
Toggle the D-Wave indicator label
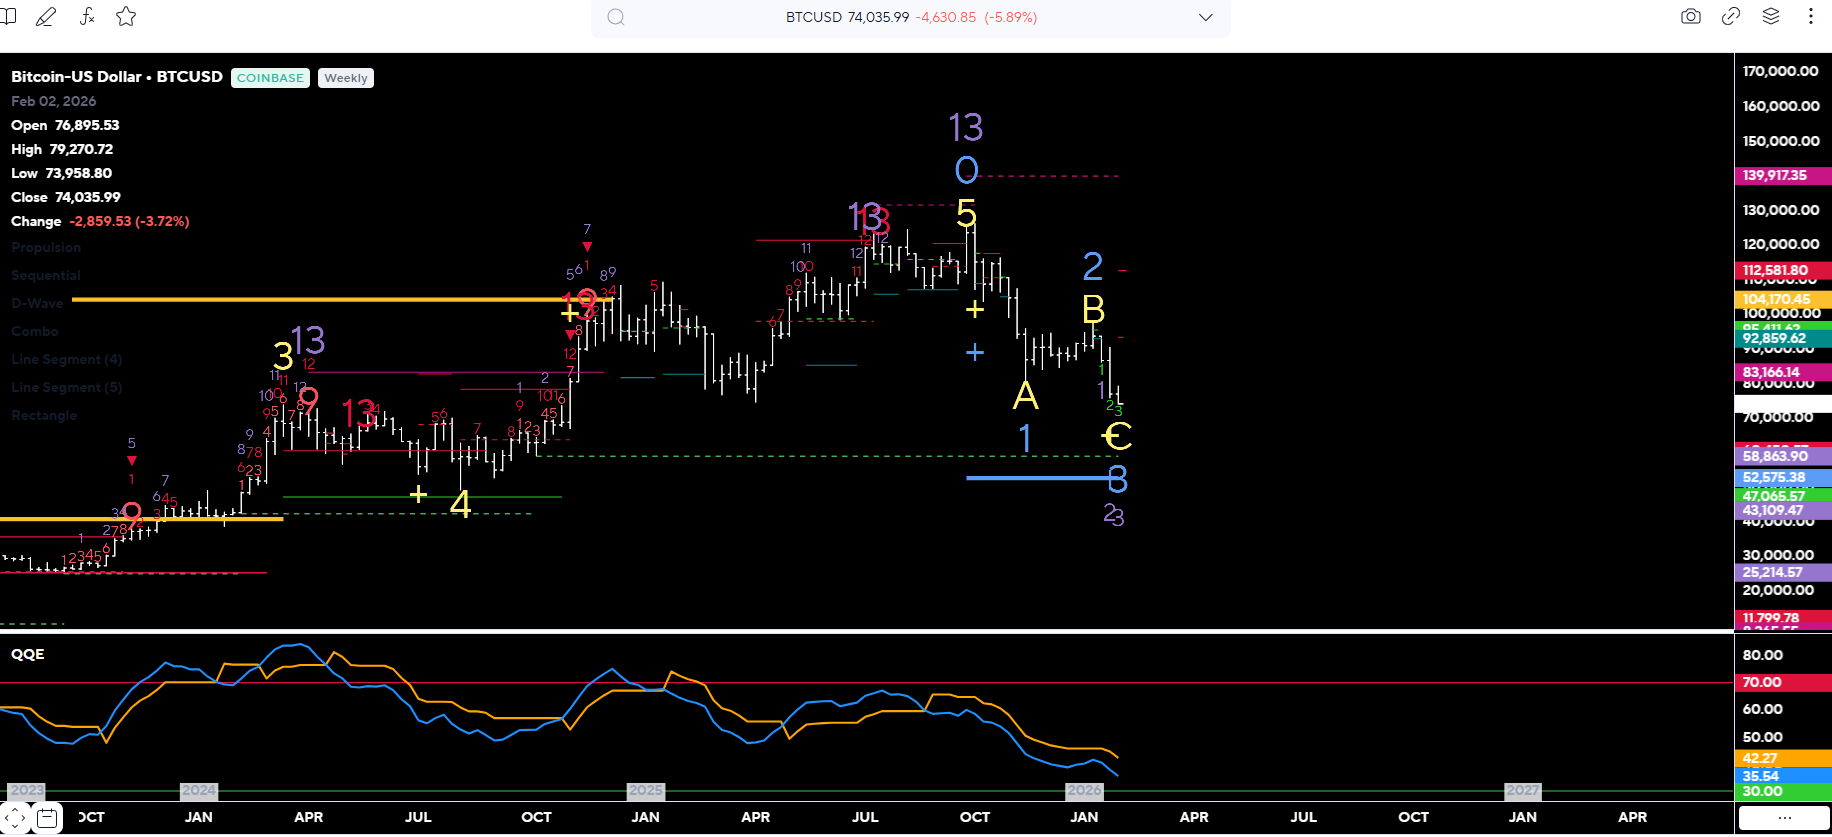[x=37, y=304]
